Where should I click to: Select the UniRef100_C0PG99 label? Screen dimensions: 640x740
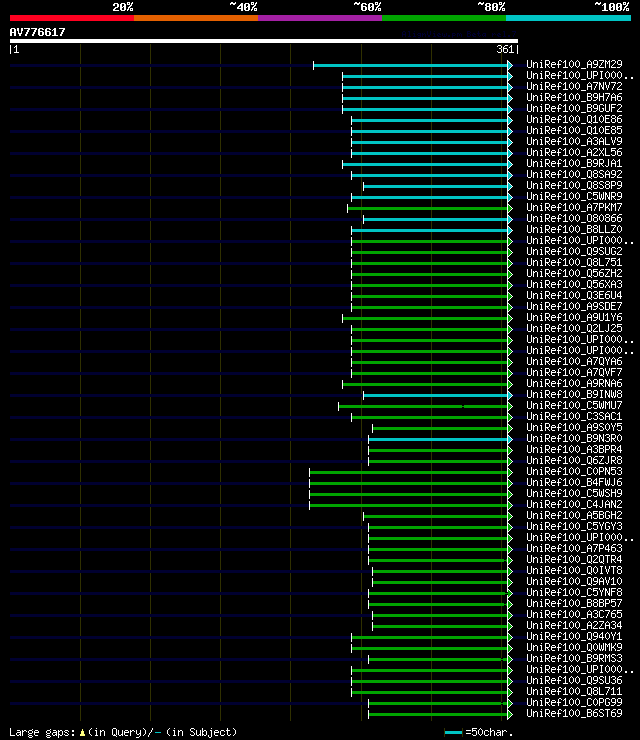click(574, 703)
